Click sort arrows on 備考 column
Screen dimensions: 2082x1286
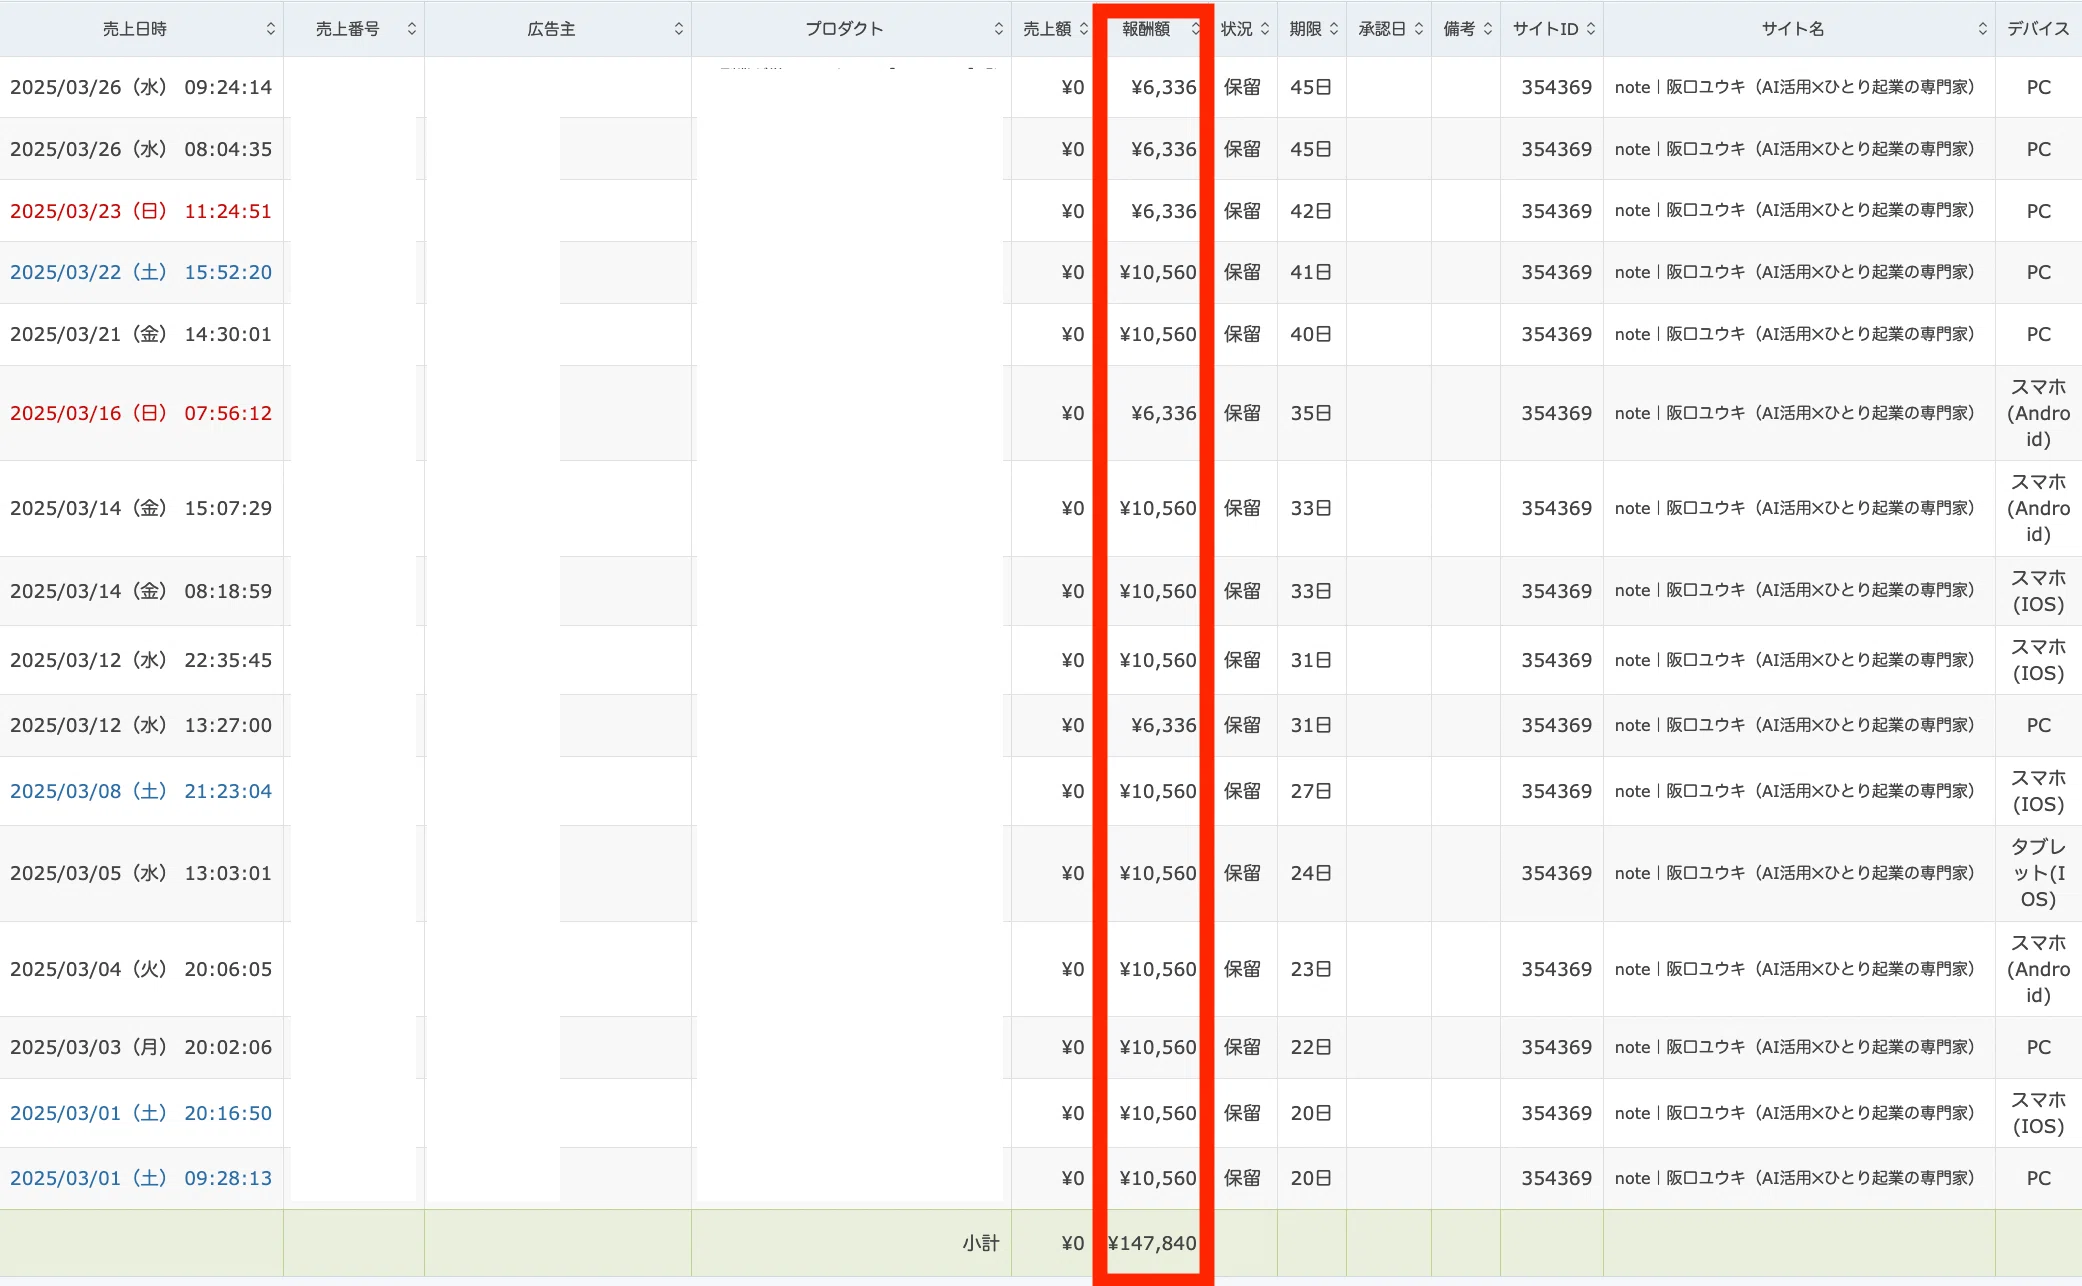(x=1488, y=29)
